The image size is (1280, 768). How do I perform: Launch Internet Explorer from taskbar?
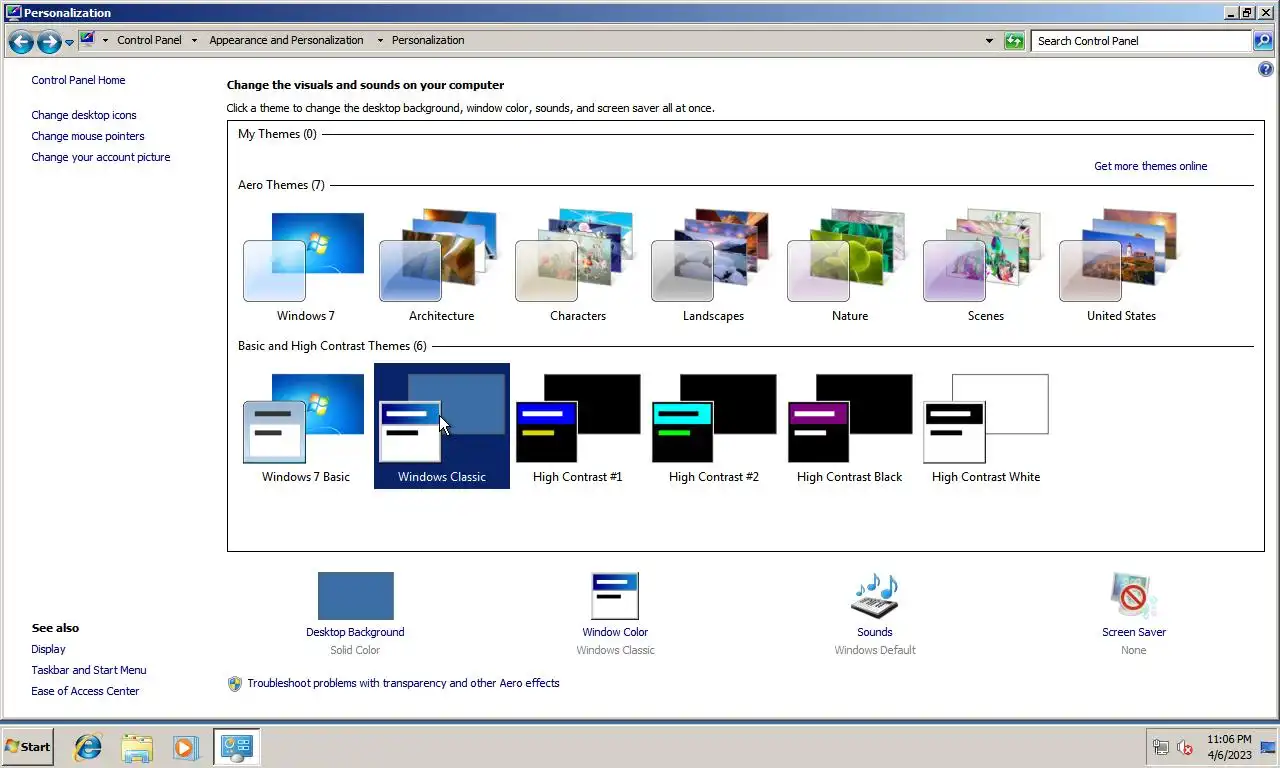88,747
